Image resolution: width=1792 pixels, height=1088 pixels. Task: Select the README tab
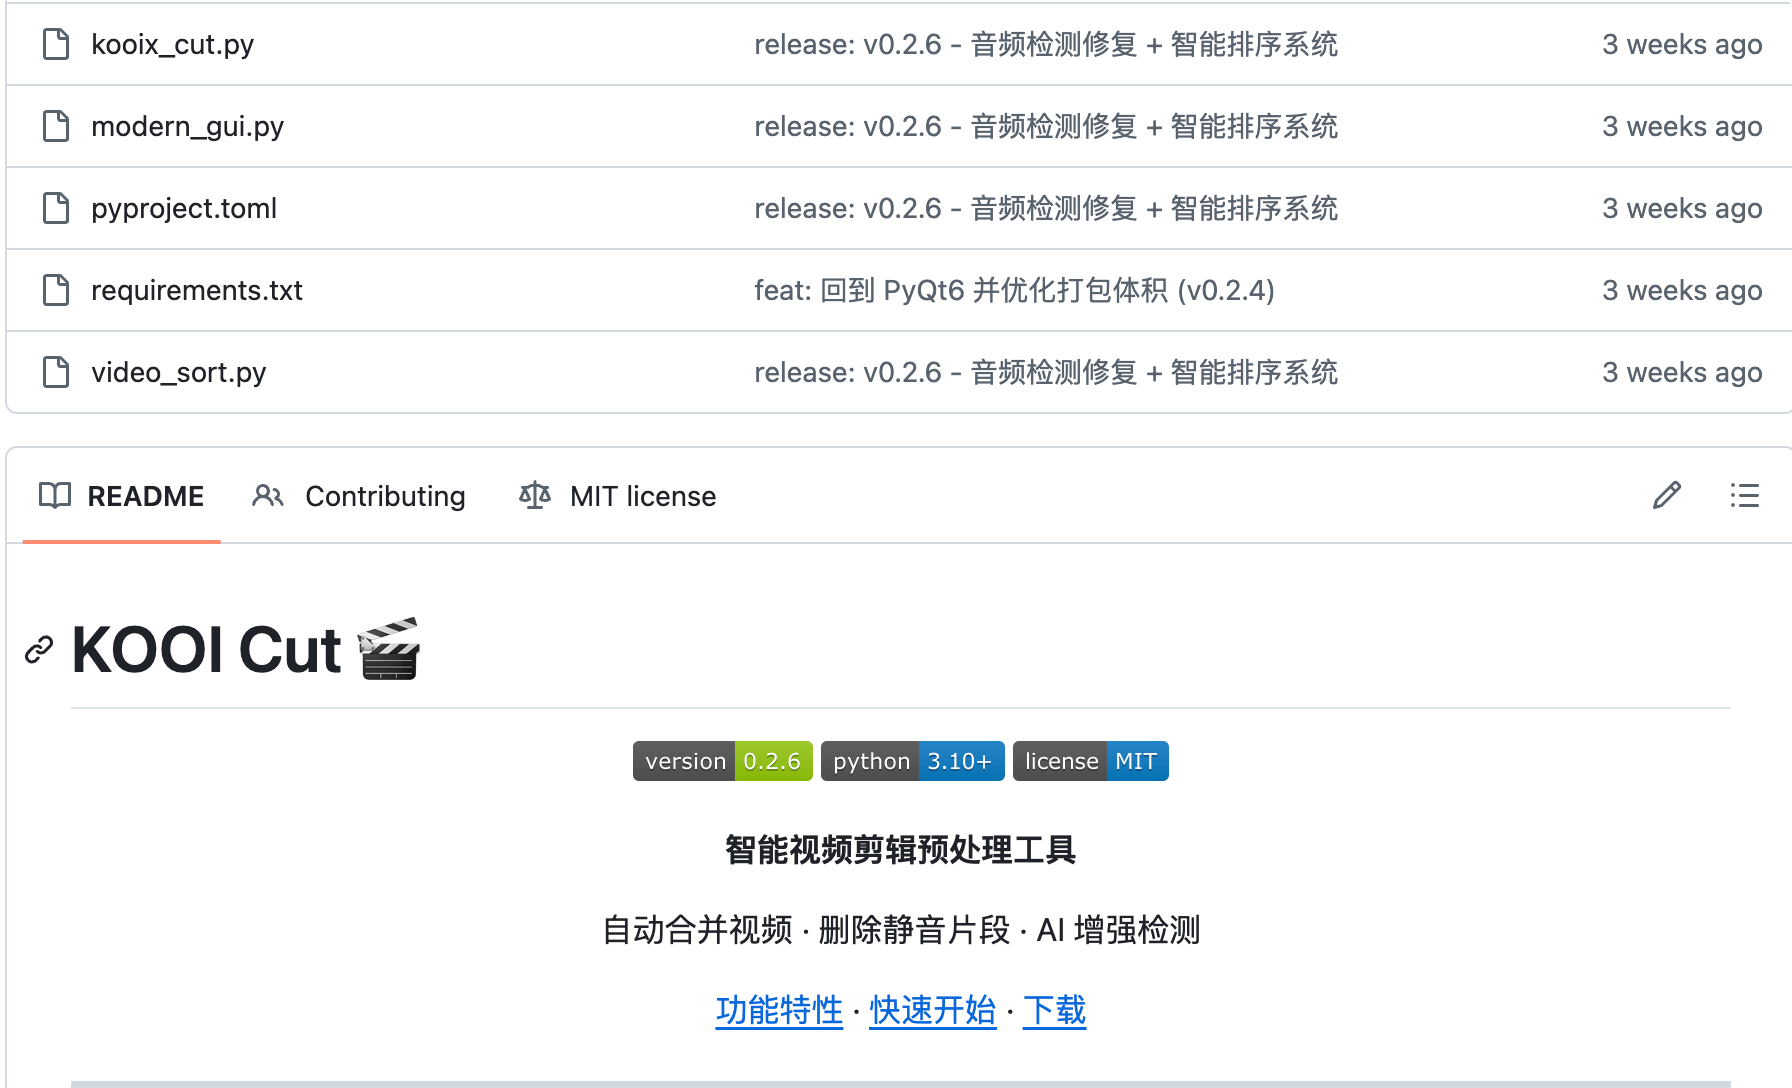146,496
